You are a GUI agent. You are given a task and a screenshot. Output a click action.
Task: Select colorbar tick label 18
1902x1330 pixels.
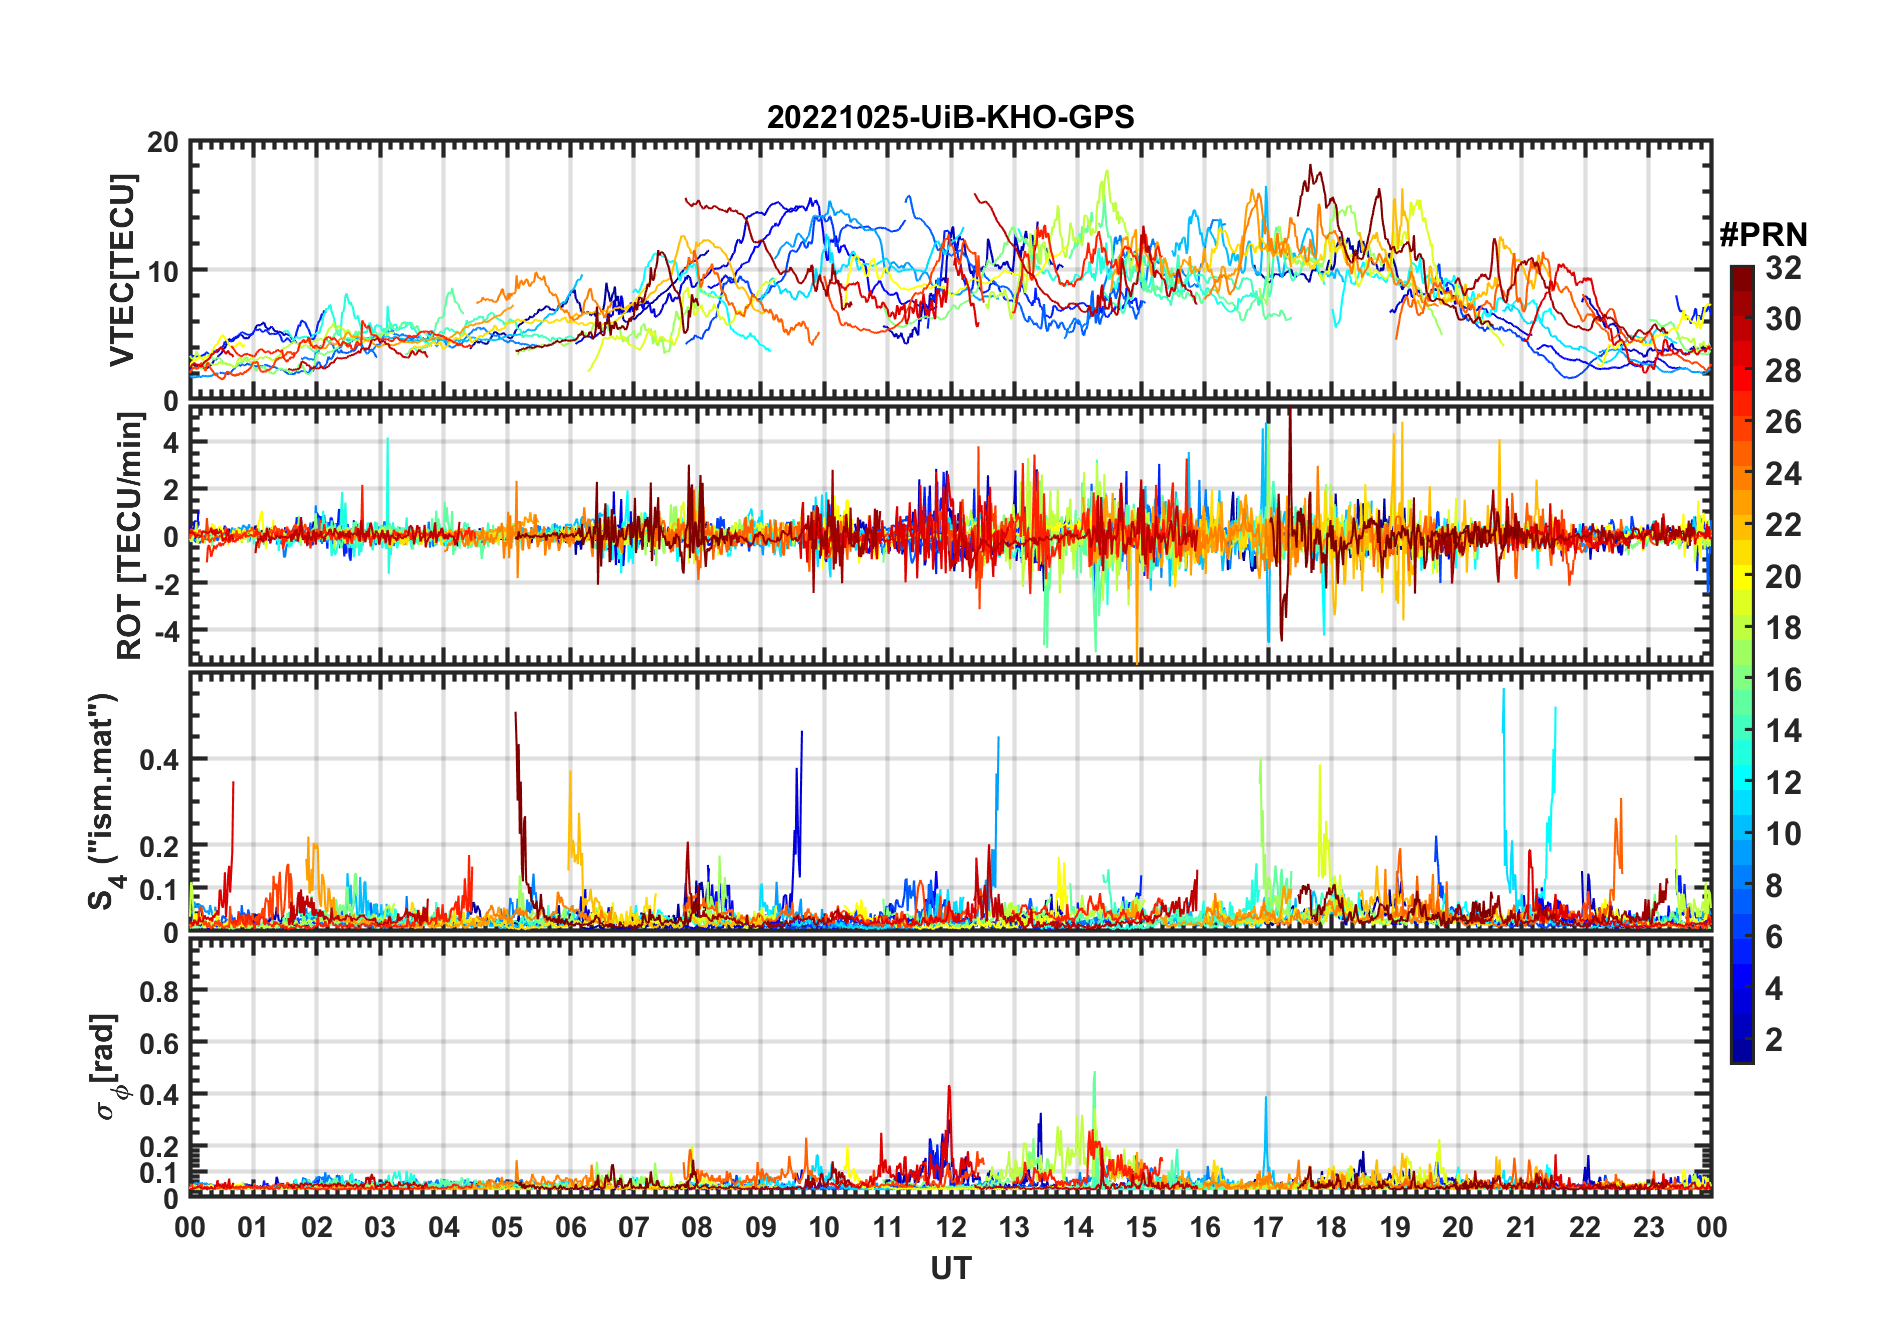(x=1783, y=628)
